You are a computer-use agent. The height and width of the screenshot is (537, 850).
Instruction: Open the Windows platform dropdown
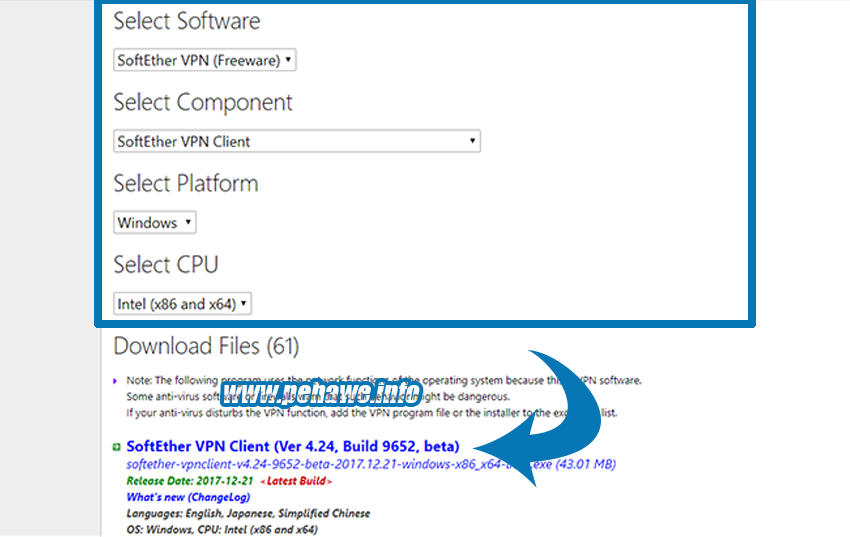click(x=154, y=223)
